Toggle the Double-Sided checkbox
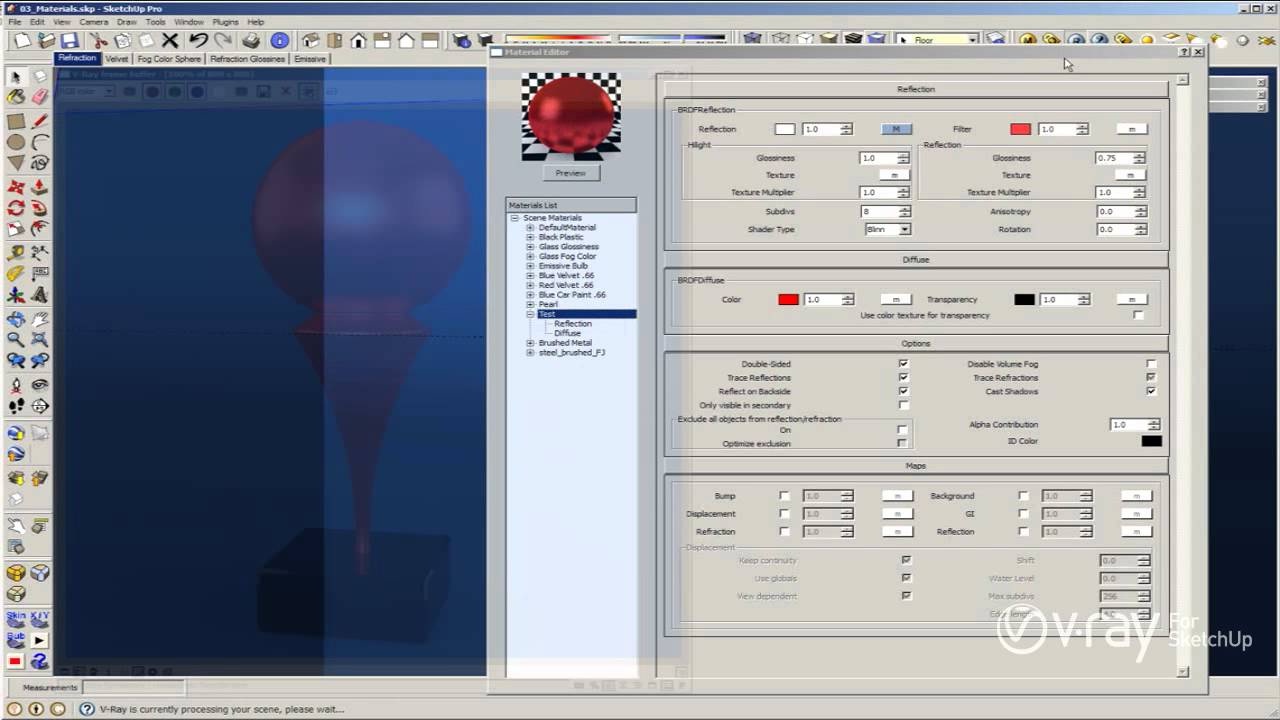 (903, 364)
